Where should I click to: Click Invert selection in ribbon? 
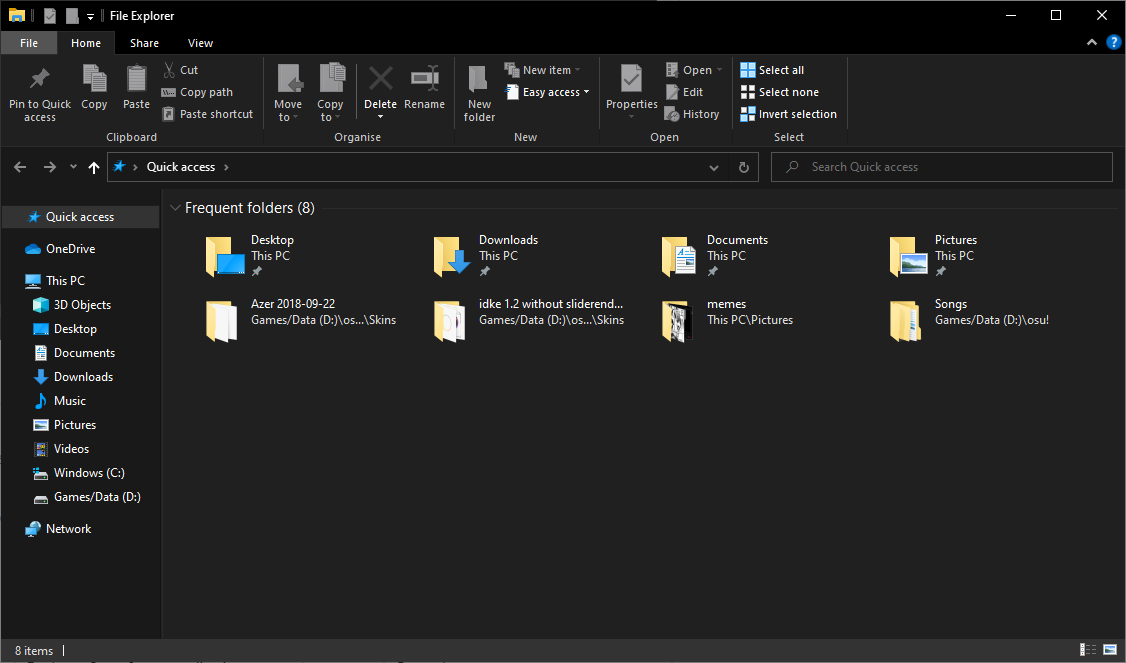[788, 114]
